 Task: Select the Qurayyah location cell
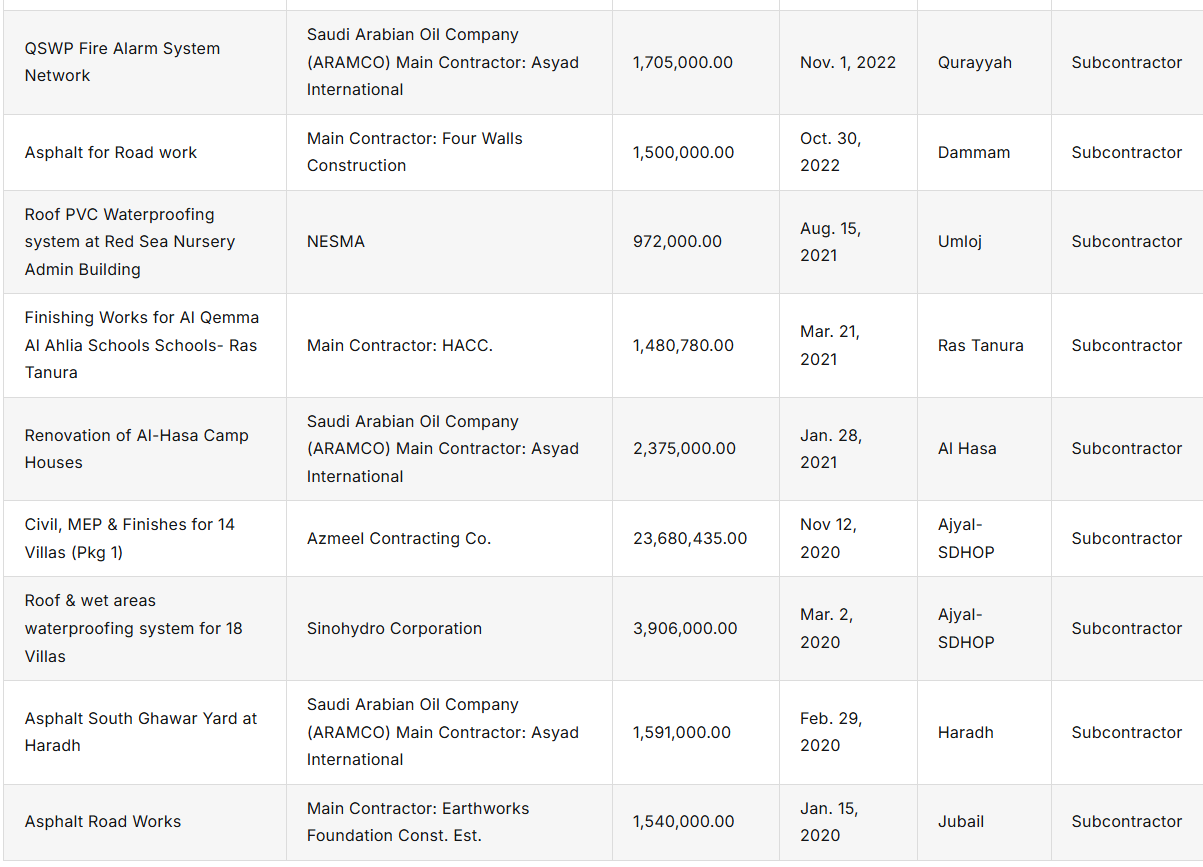point(975,62)
